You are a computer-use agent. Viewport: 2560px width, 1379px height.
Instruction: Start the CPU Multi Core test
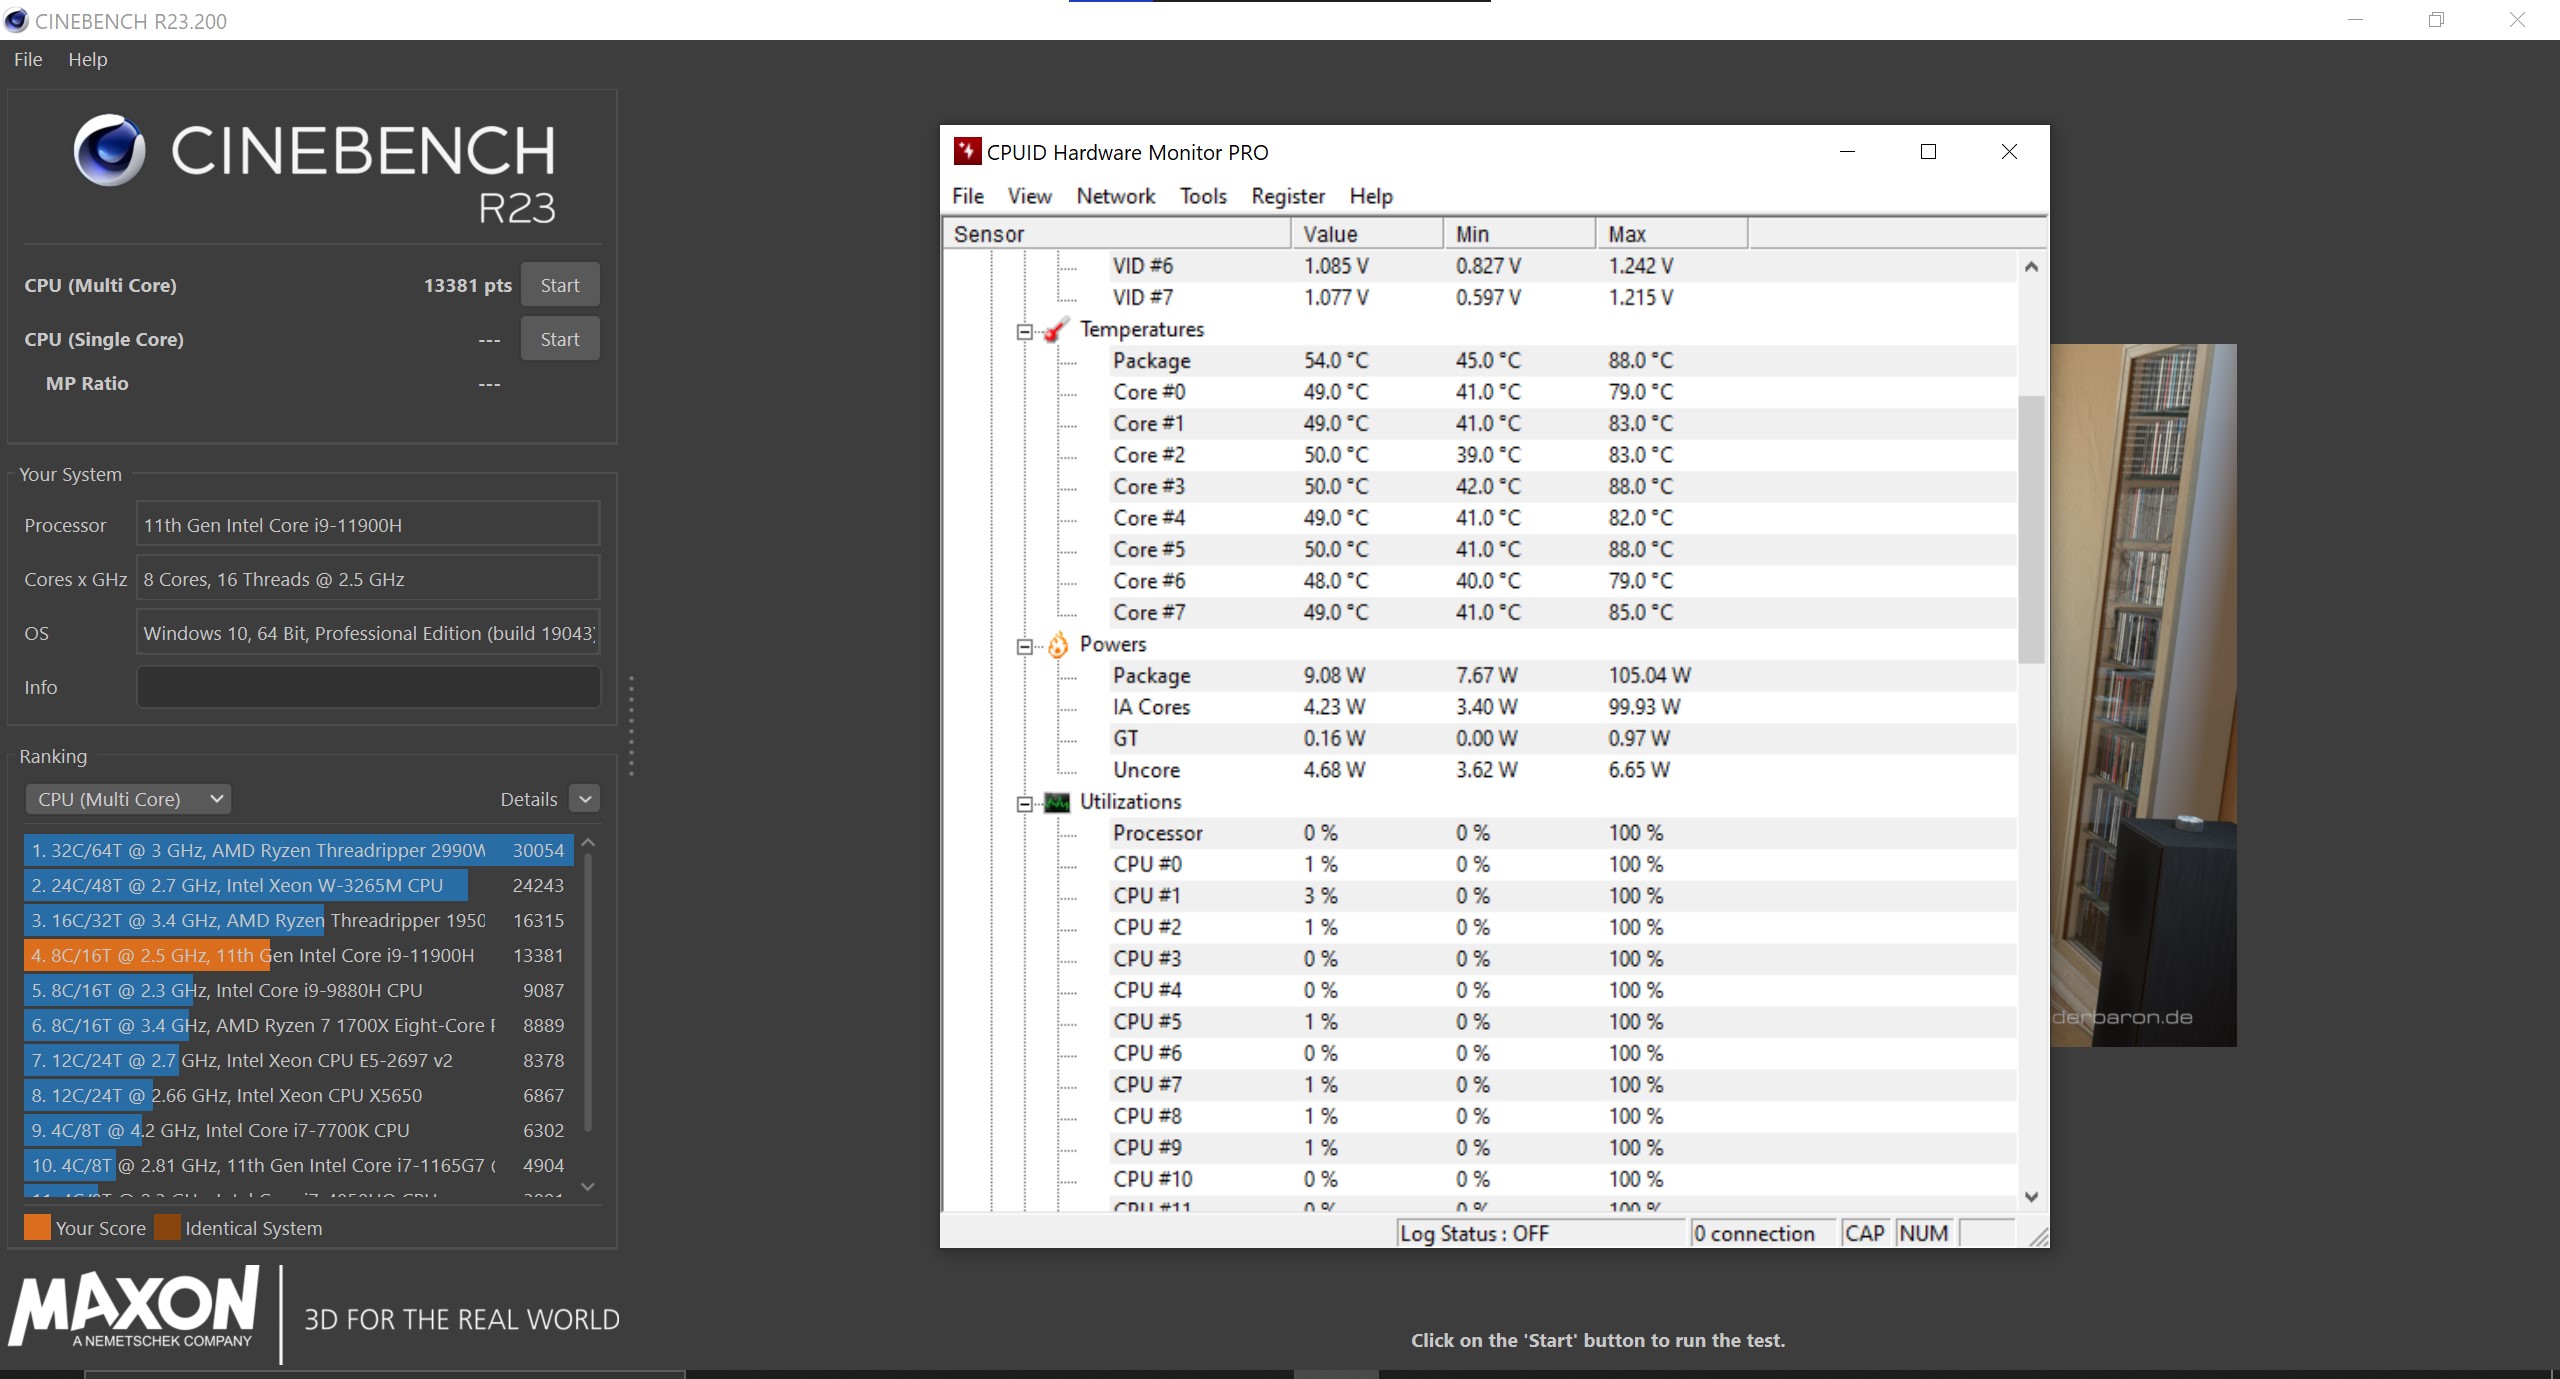[560, 285]
